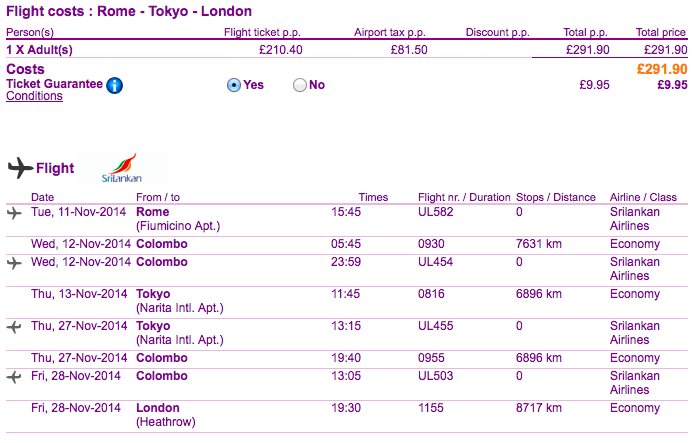Click flight number UL455
Viewport: 697px width, 443px height.
(x=436, y=326)
